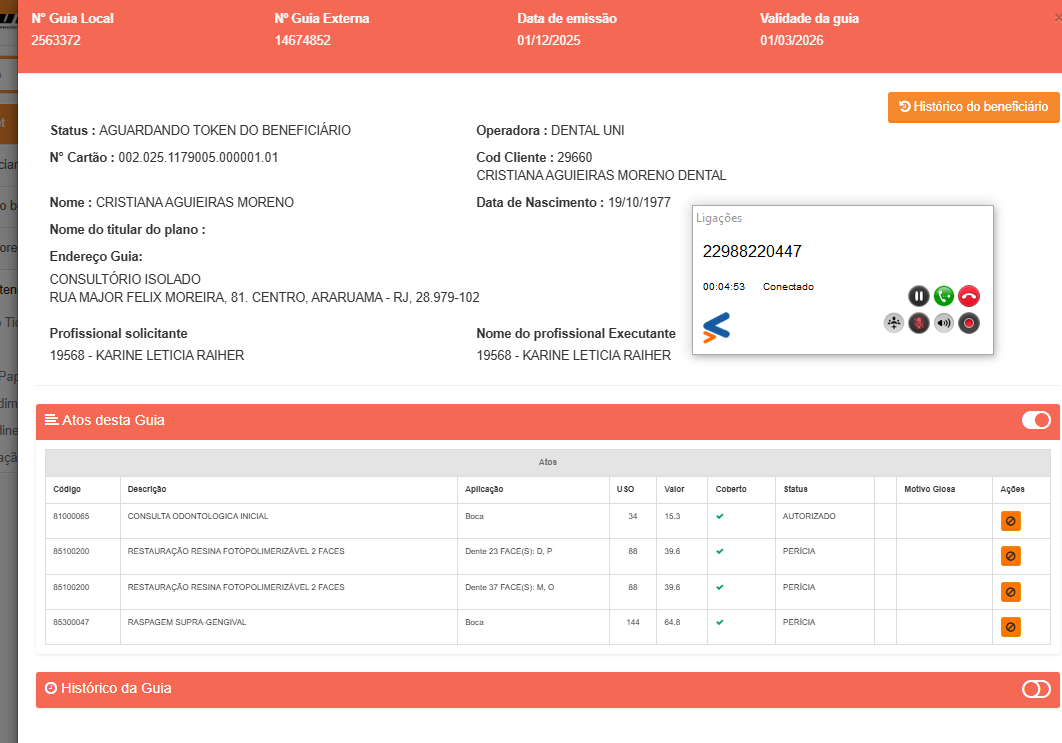Click the speaker volume icon

point(944,323)
